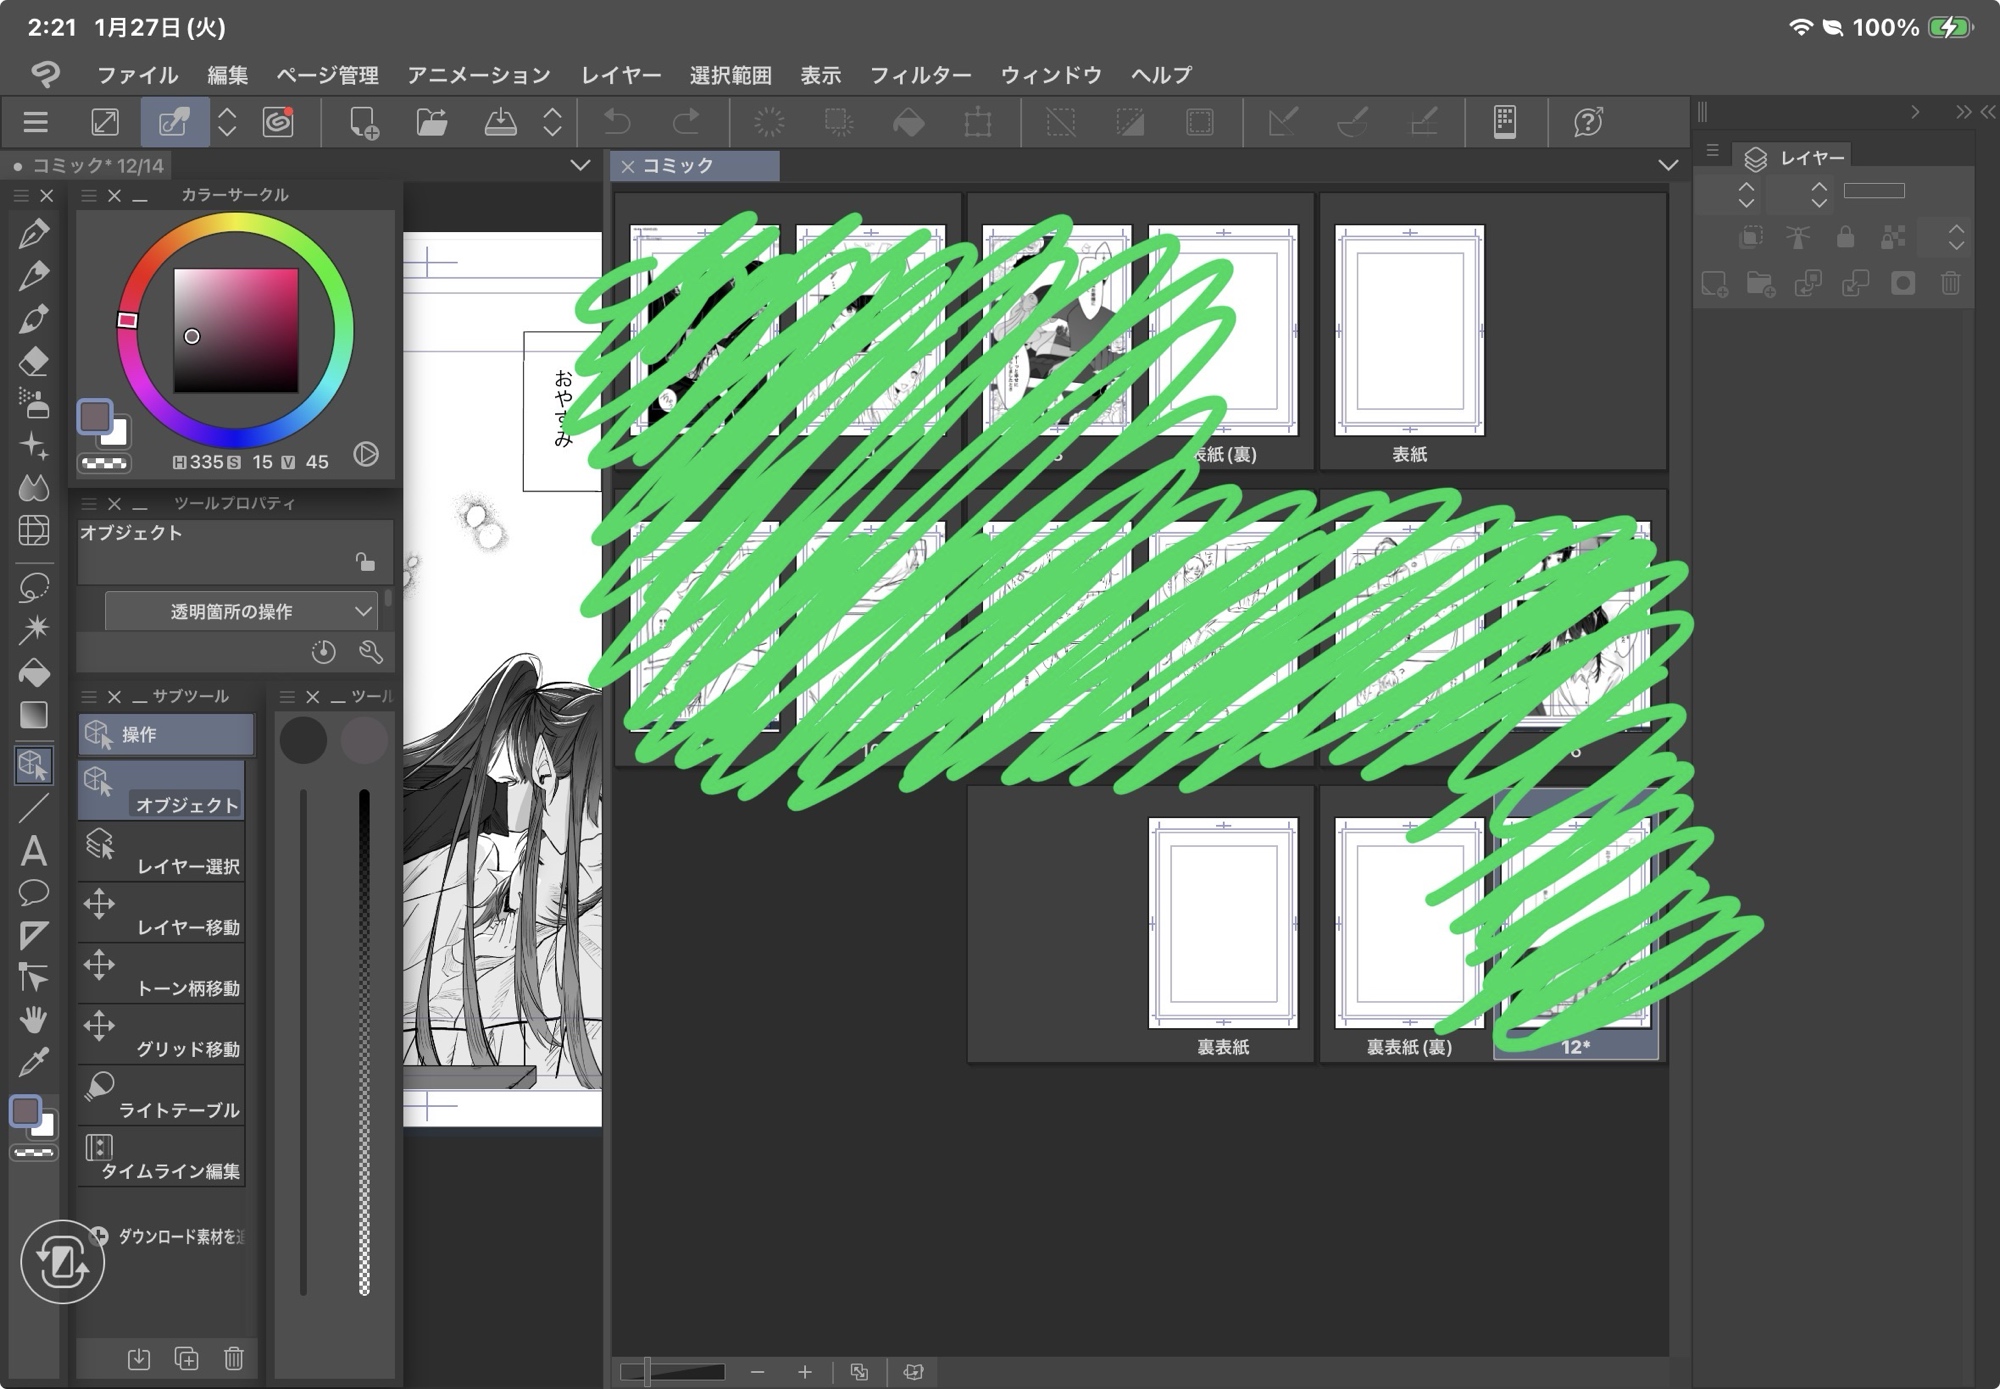
Task: Toggle the transparent color swatch below the color wheel
Action: [x=104, y=463]
